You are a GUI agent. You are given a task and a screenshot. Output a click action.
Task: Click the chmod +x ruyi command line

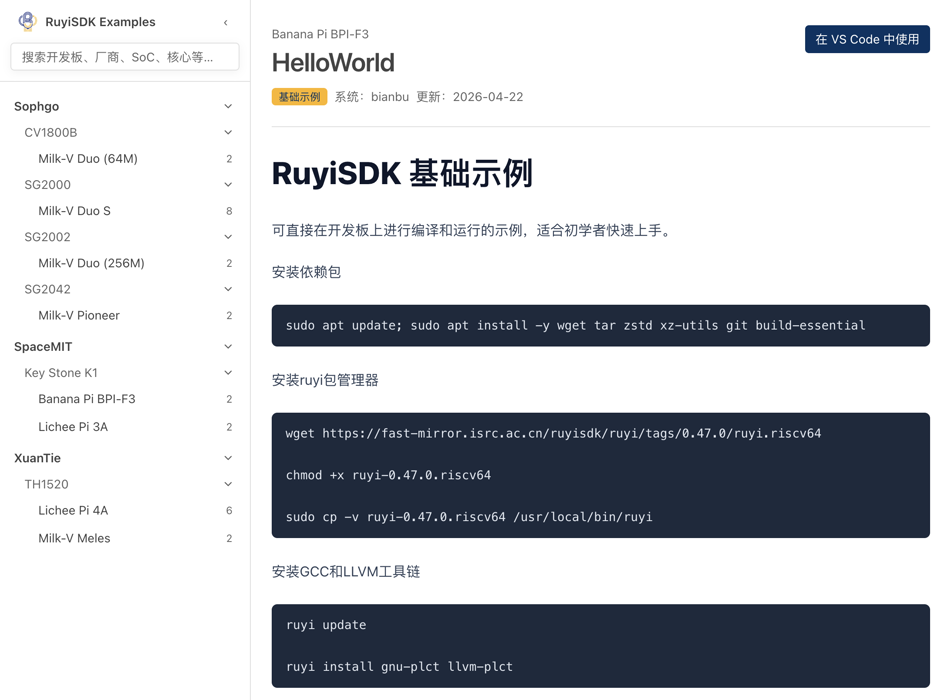388,475
